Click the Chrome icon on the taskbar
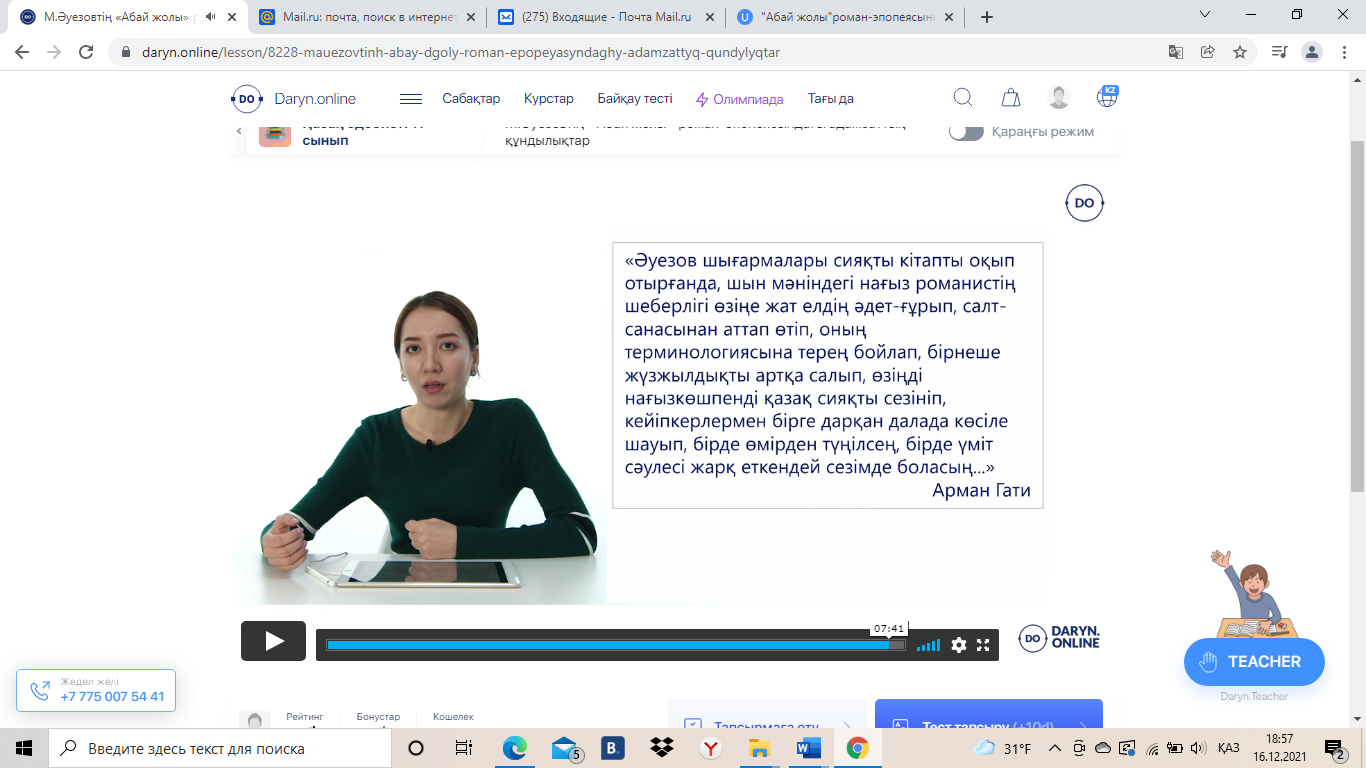1366x768 pixels. tap(857, 748)
